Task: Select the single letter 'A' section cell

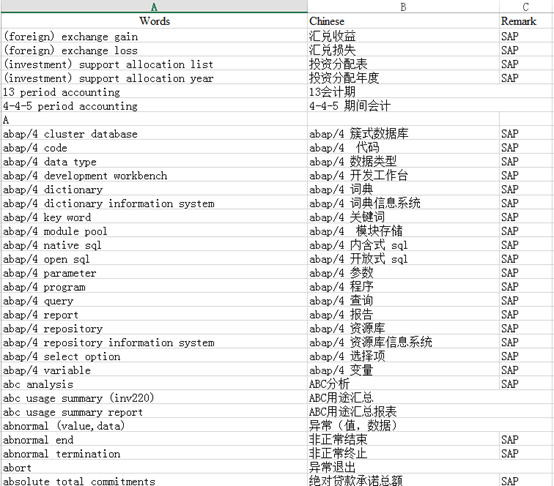Action: [154, 120]
